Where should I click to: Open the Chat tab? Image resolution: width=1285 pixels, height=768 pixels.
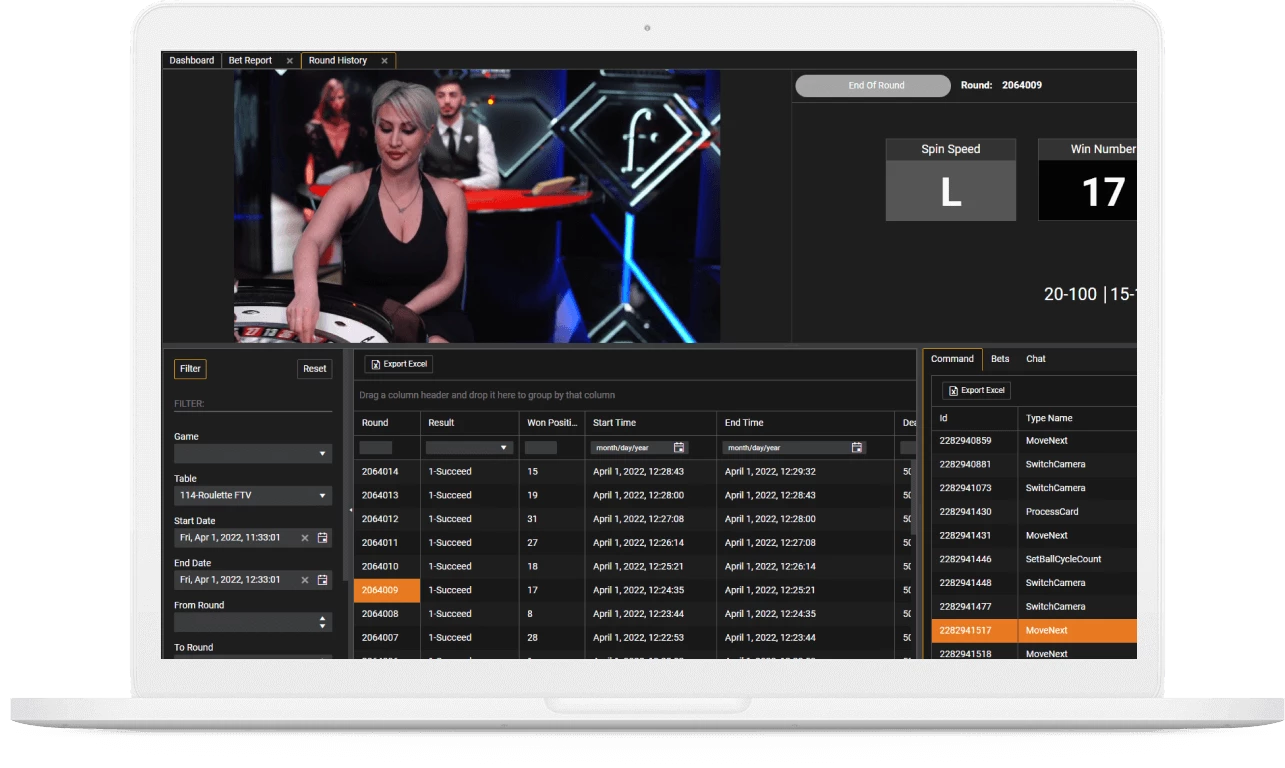[1035, 359]
